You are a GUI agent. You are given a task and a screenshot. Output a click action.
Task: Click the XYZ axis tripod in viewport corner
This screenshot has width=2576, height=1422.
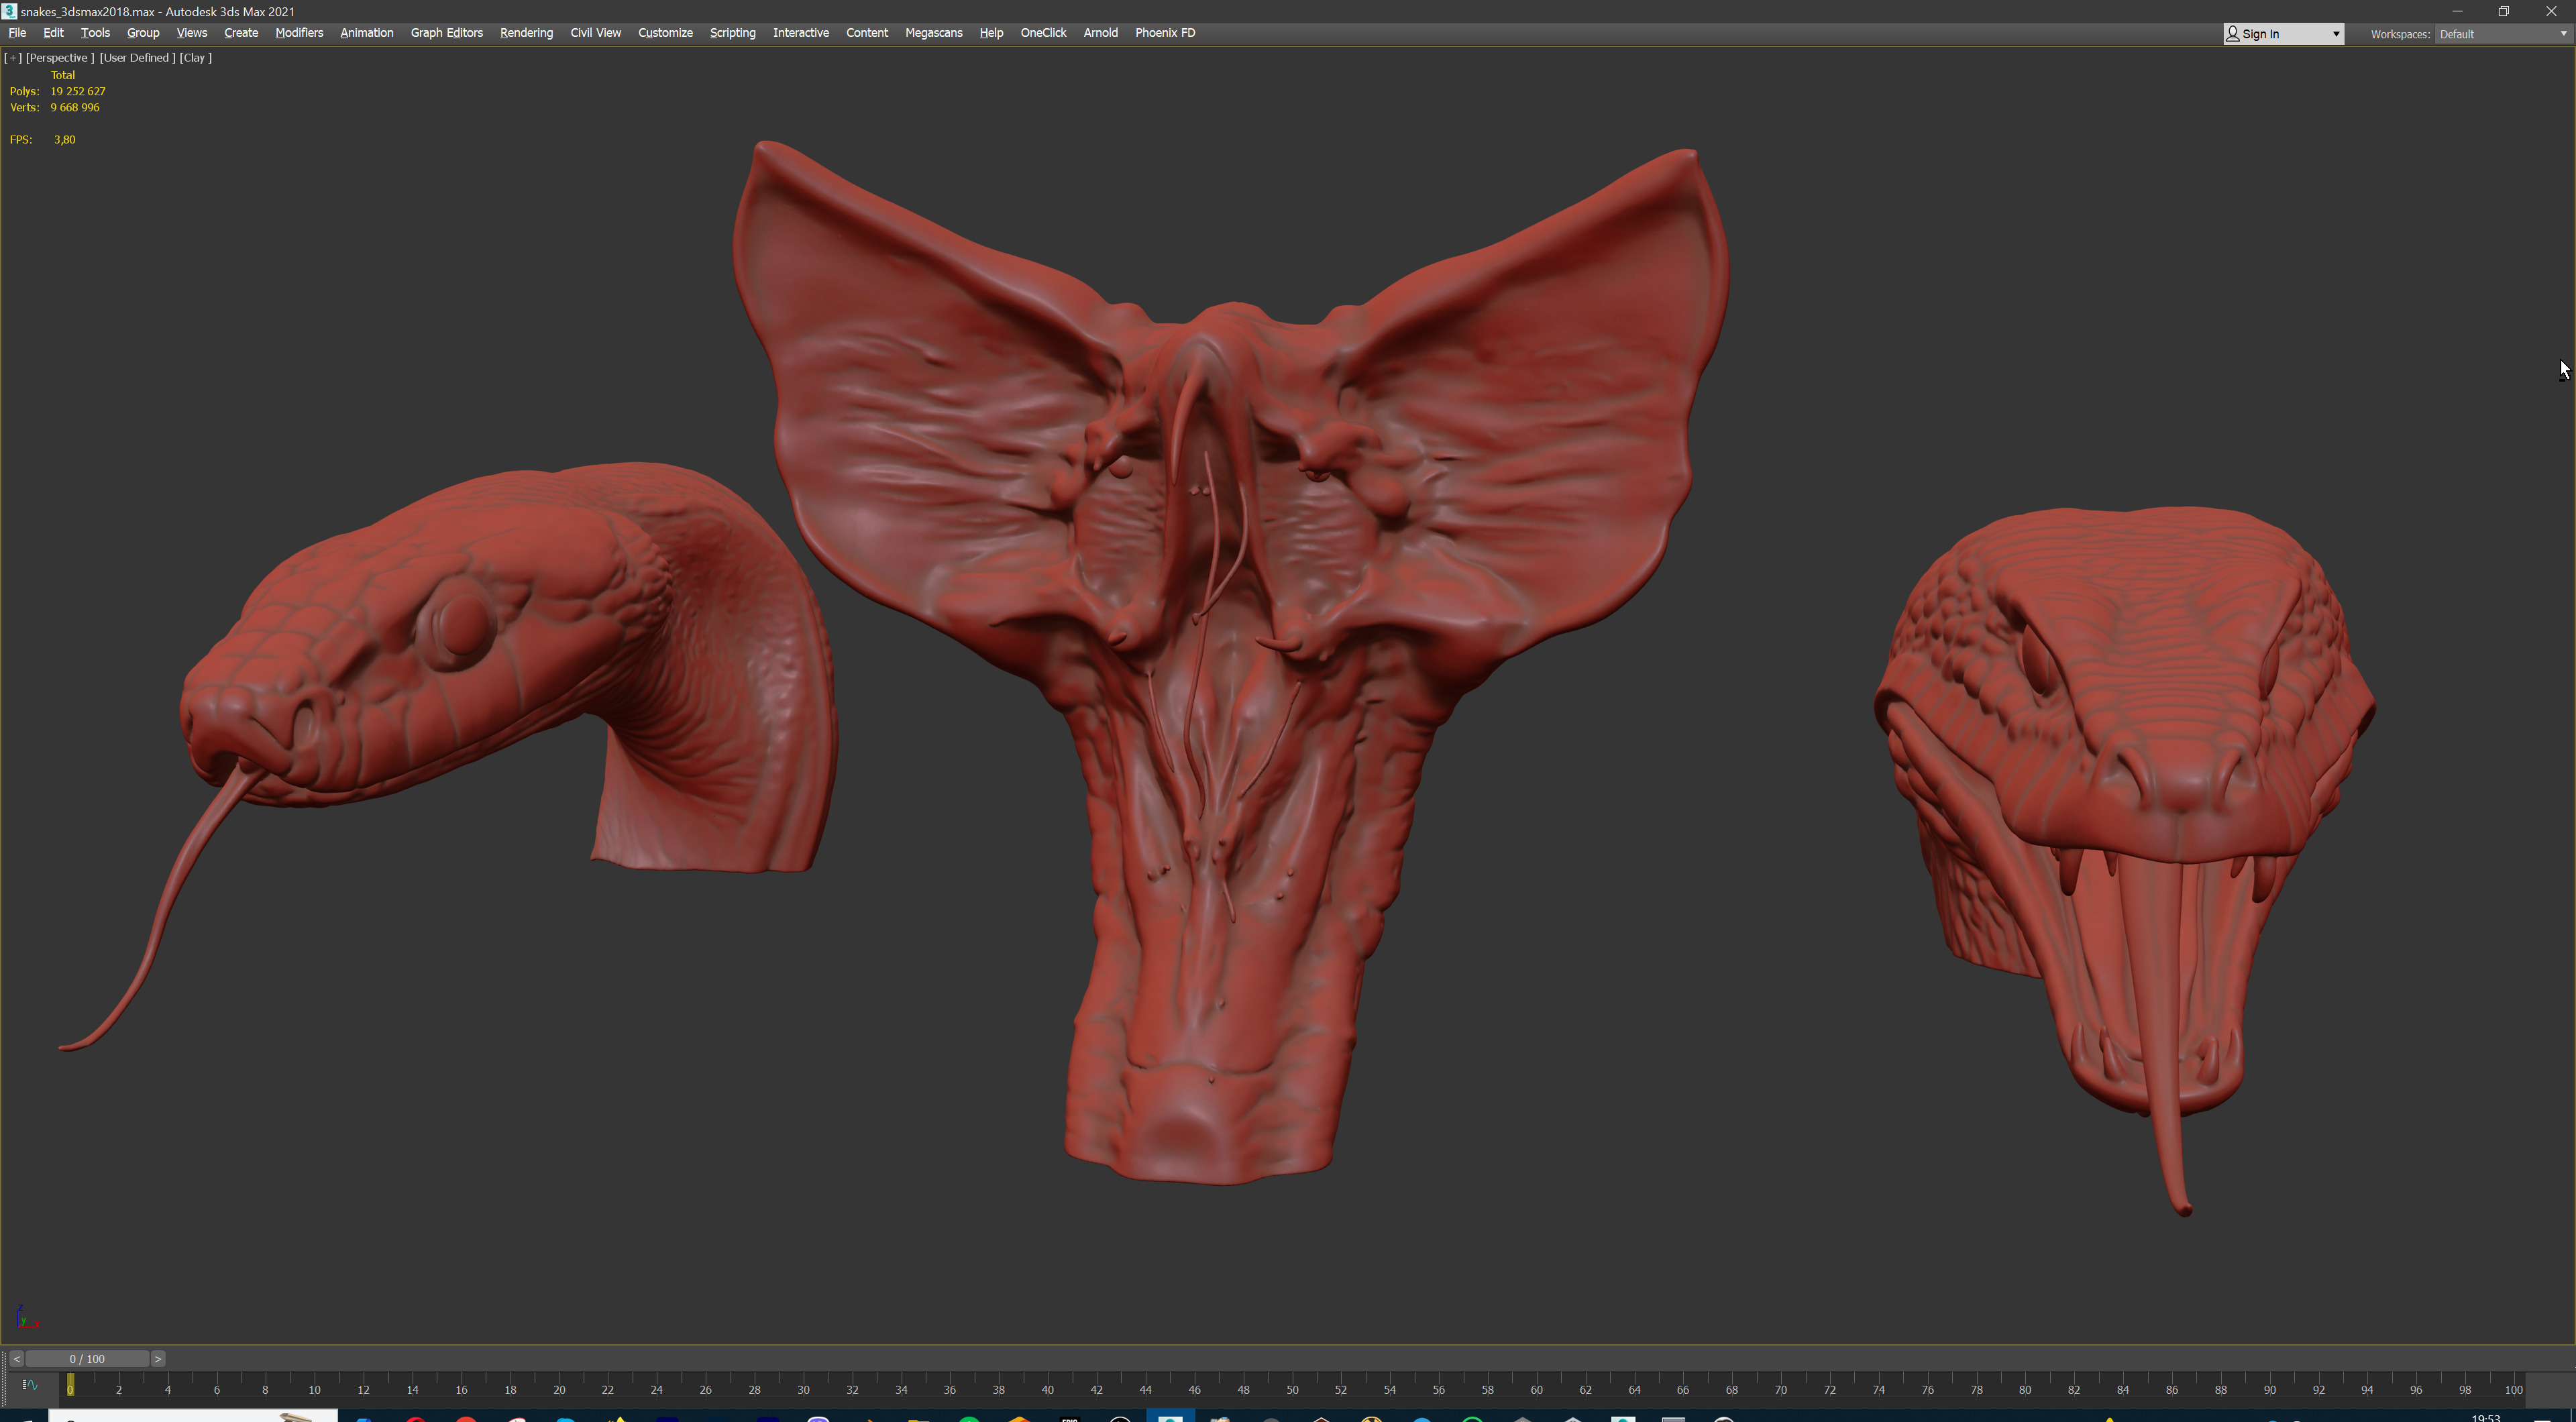click(x=27, y=1316)
